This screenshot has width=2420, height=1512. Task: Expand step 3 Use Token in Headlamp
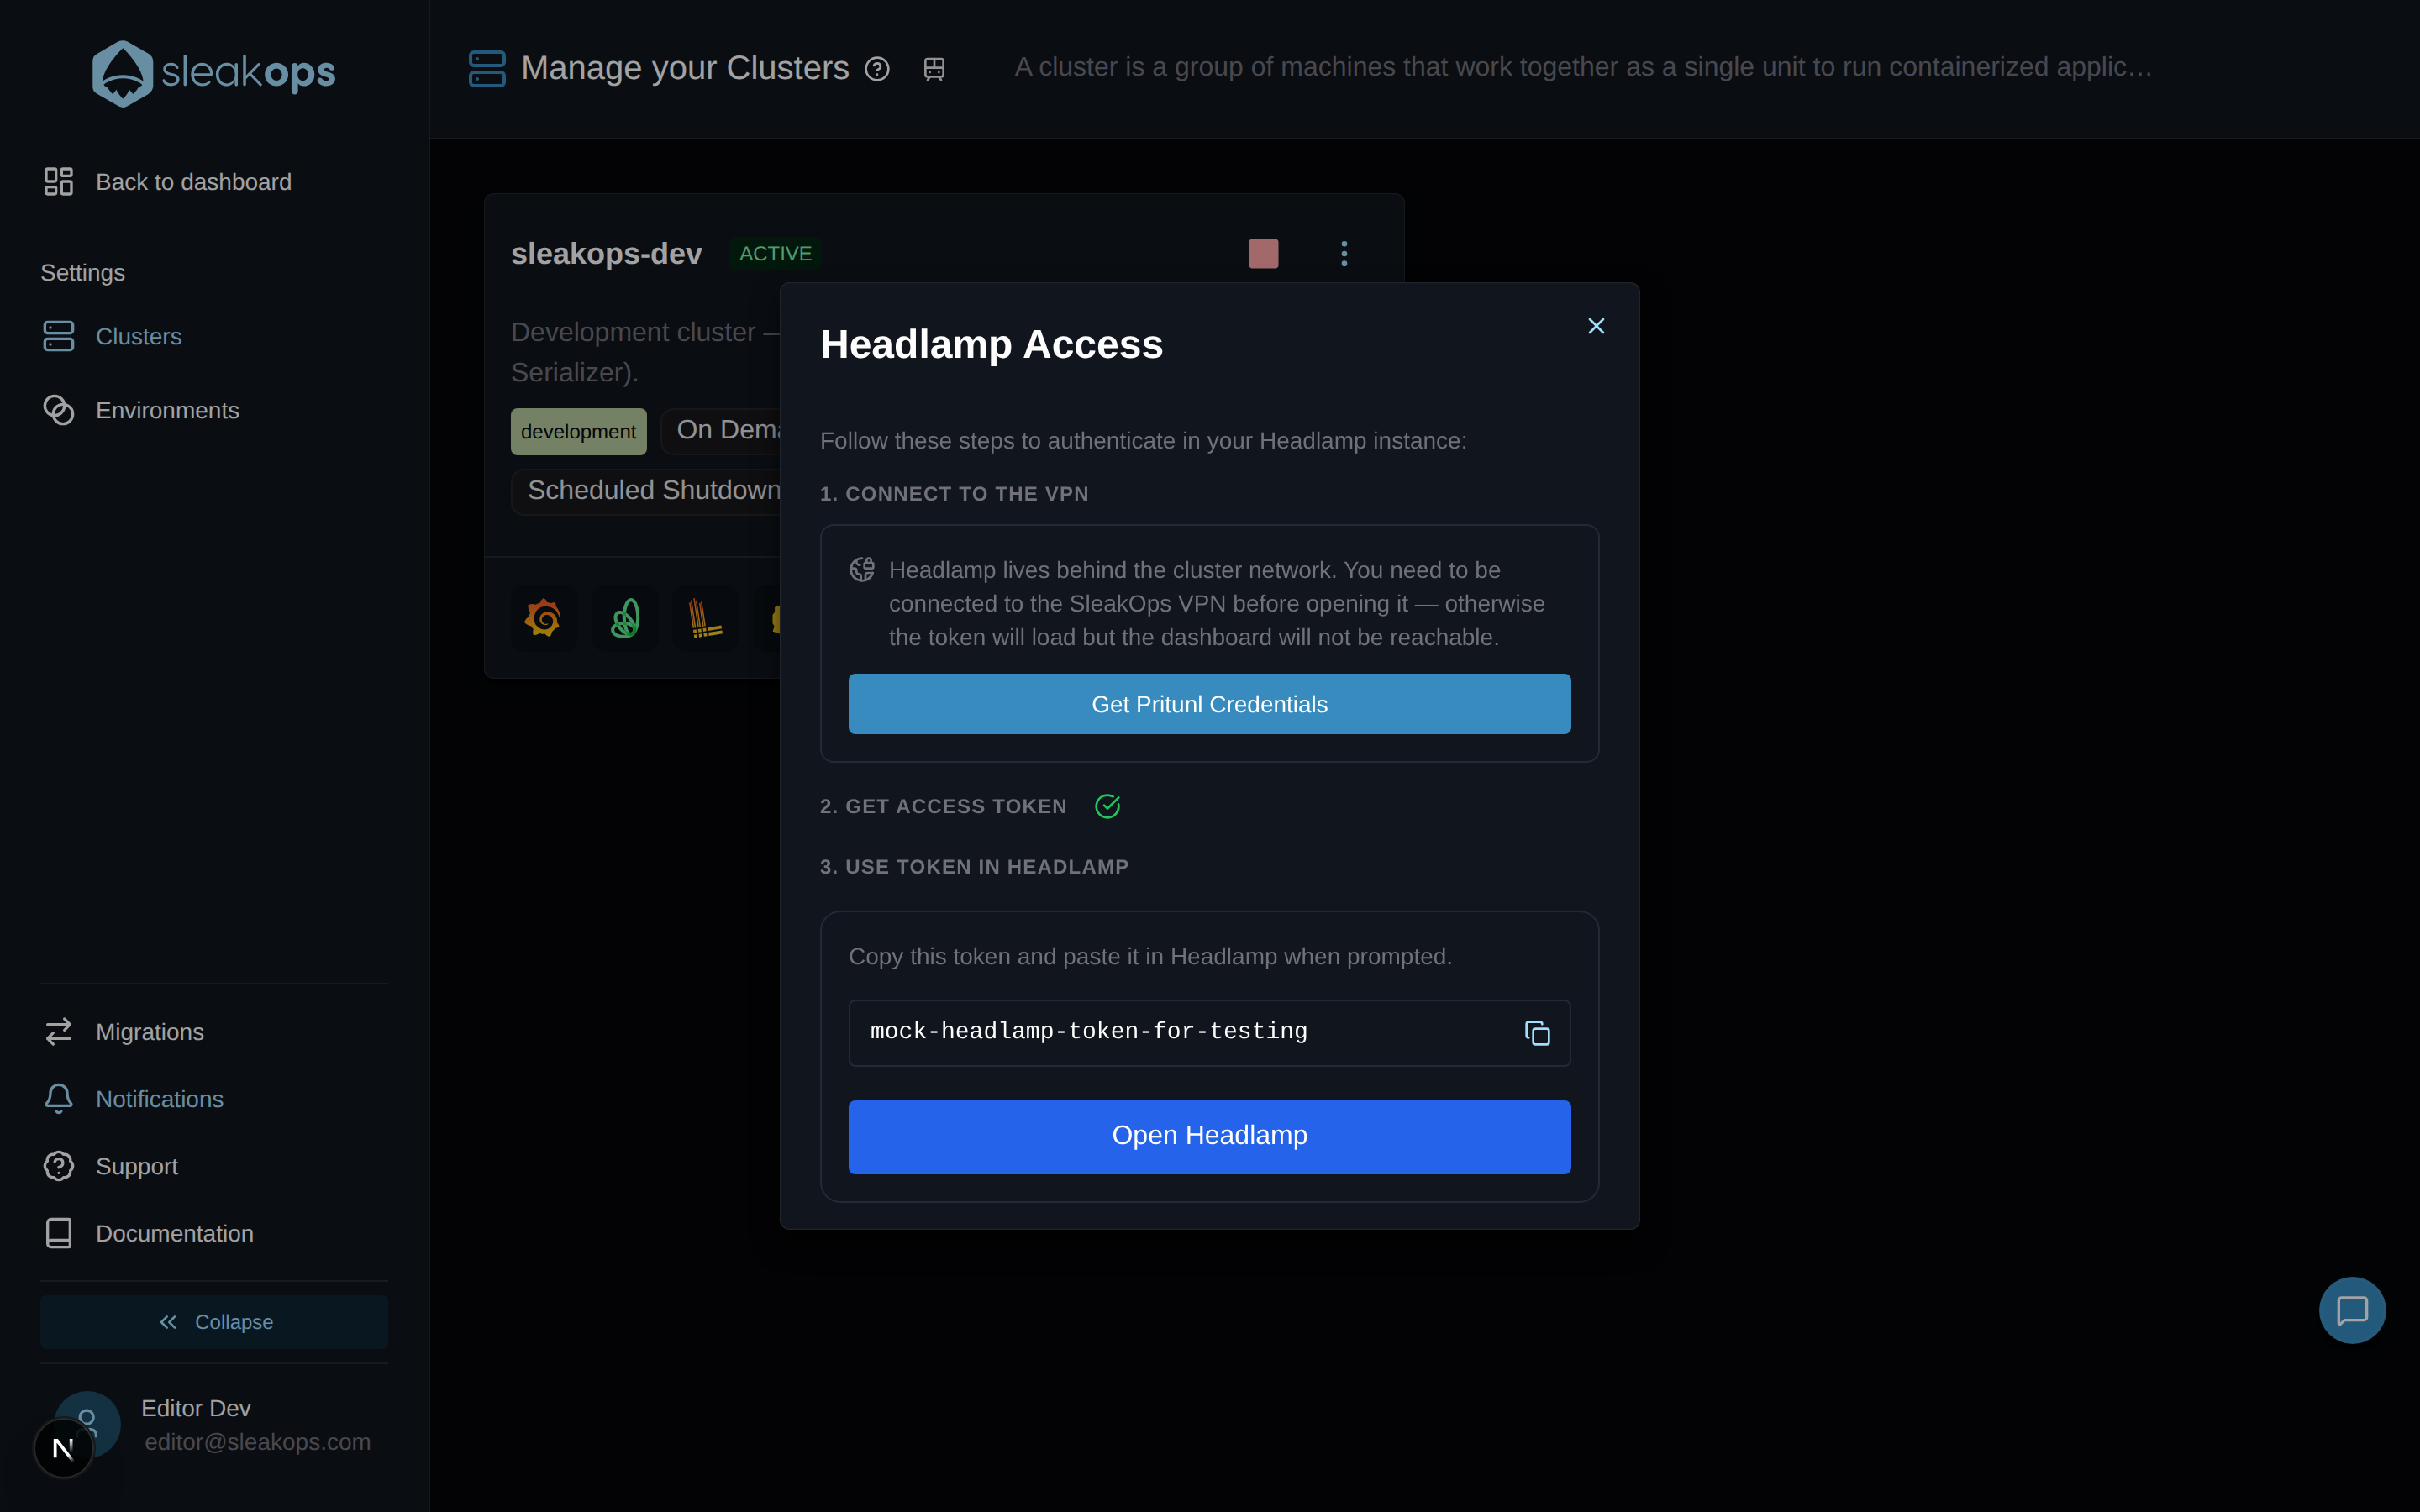click(974, 867)
